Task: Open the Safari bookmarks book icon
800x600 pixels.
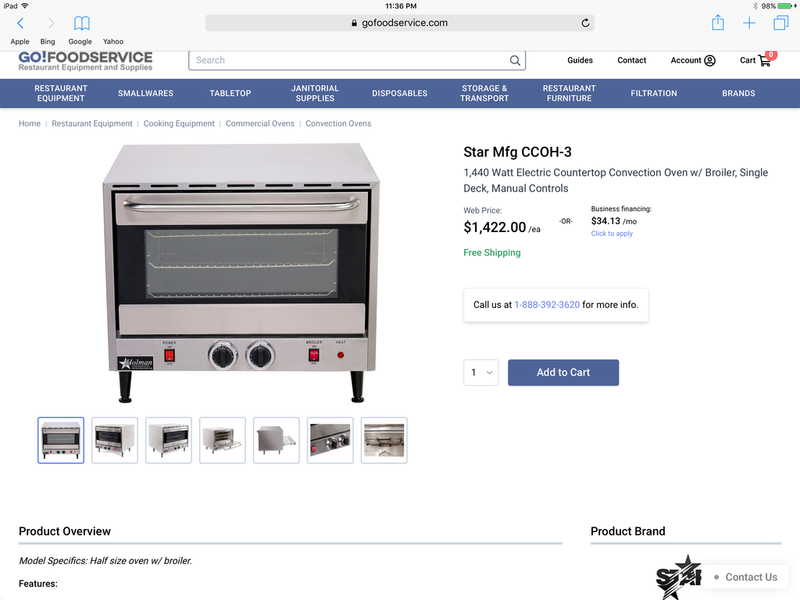Action: point(82,23)
